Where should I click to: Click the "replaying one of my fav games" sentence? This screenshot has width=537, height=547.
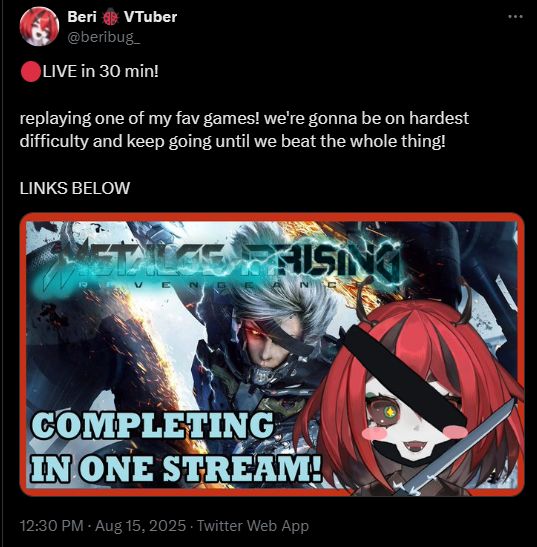(140, 119)
